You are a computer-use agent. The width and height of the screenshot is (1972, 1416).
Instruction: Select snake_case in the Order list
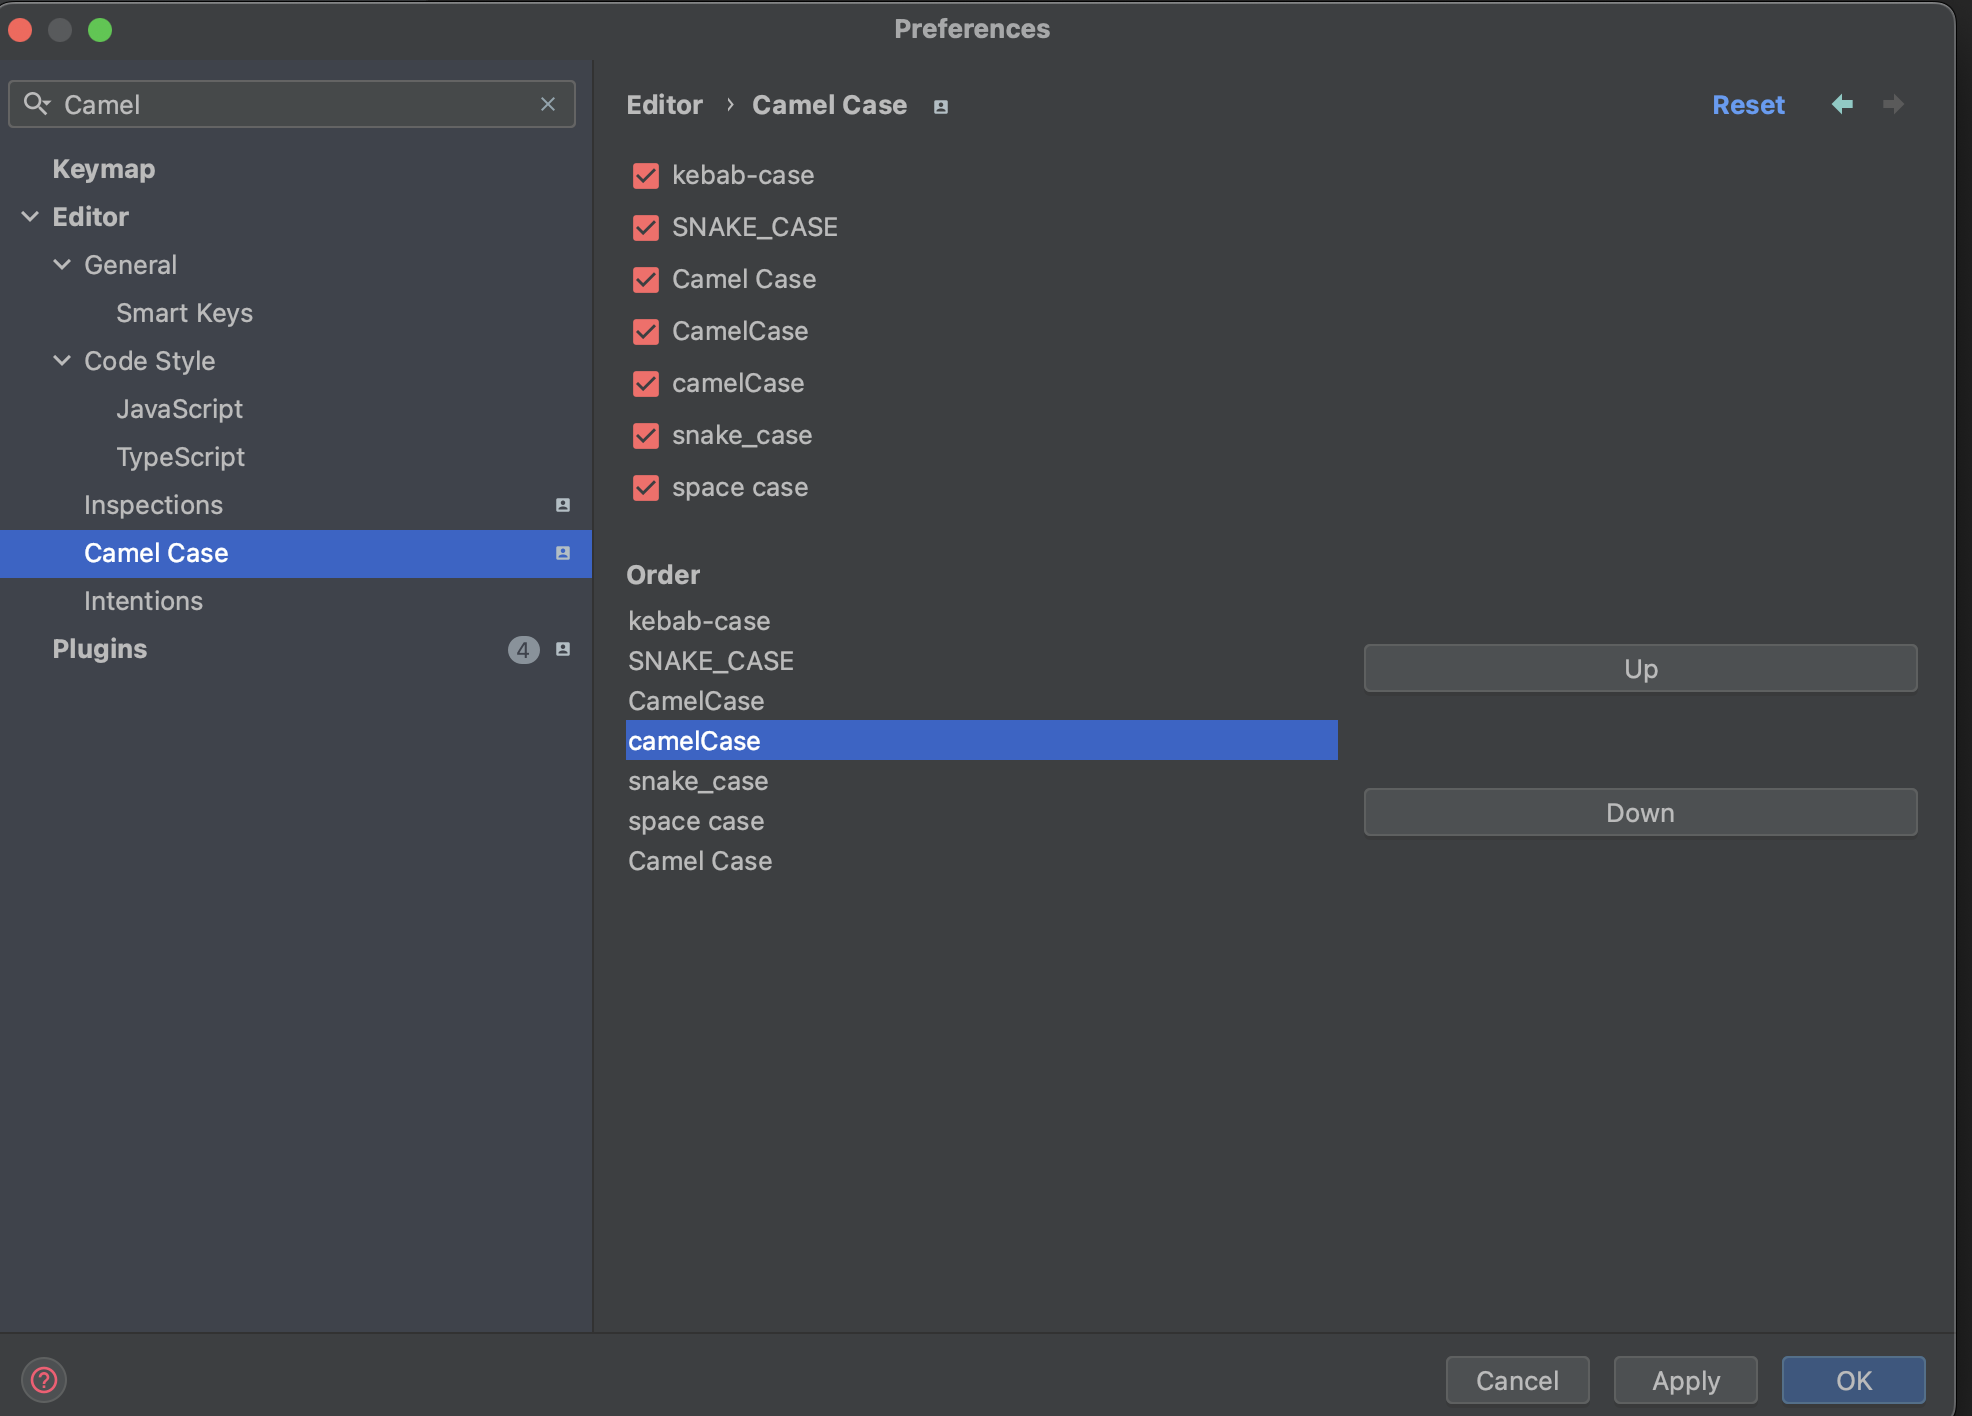click(x=698, y=781)
